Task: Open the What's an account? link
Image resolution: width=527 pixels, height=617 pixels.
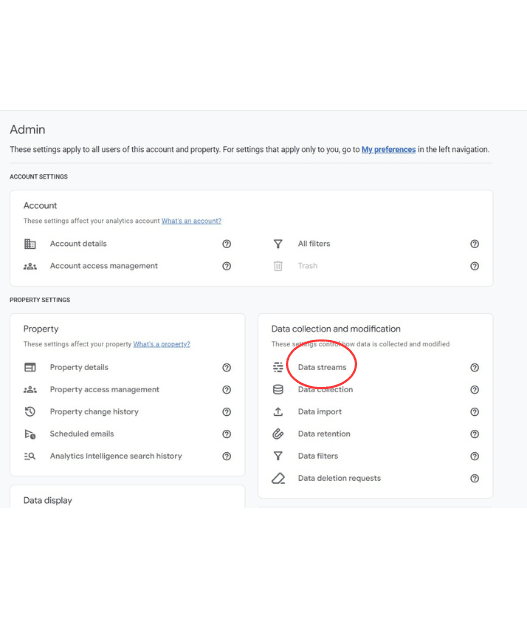Action: point(191,221)
